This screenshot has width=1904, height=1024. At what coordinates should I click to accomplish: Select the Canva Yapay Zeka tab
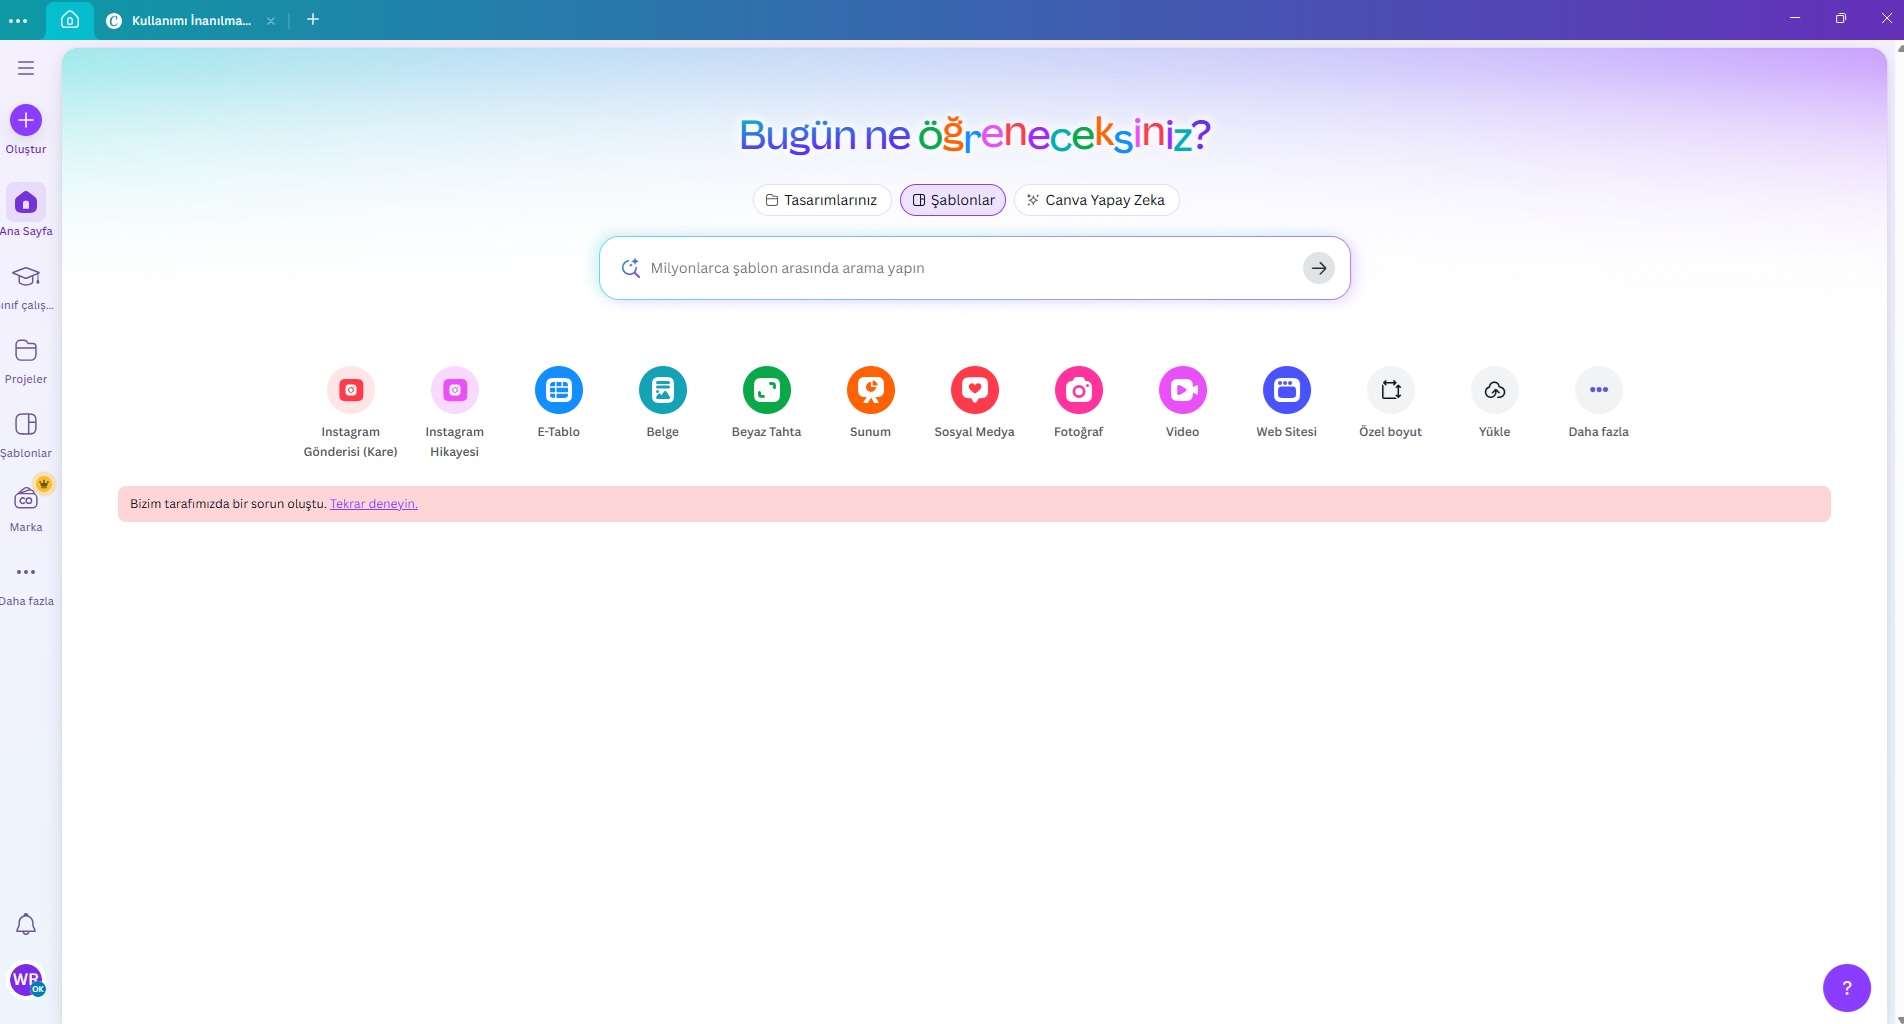coord(1096,200)
